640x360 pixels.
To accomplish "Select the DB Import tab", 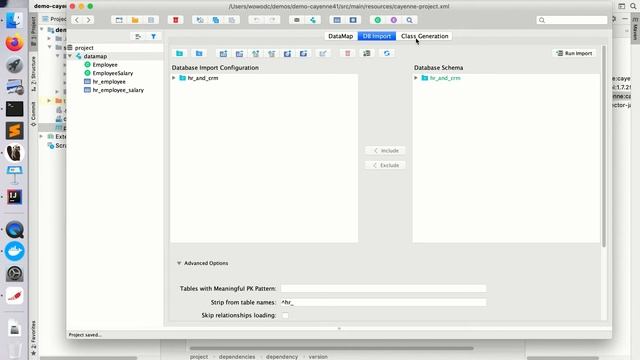I will pyautogui.click(x=377, y=36).
